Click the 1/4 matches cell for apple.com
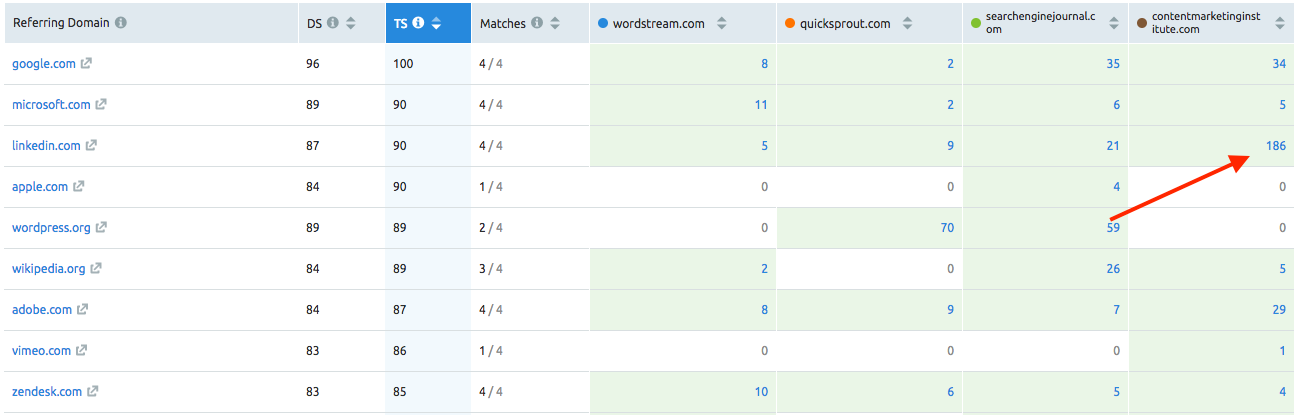Viewport: 1301px width, 415px height. click(491, 187)
